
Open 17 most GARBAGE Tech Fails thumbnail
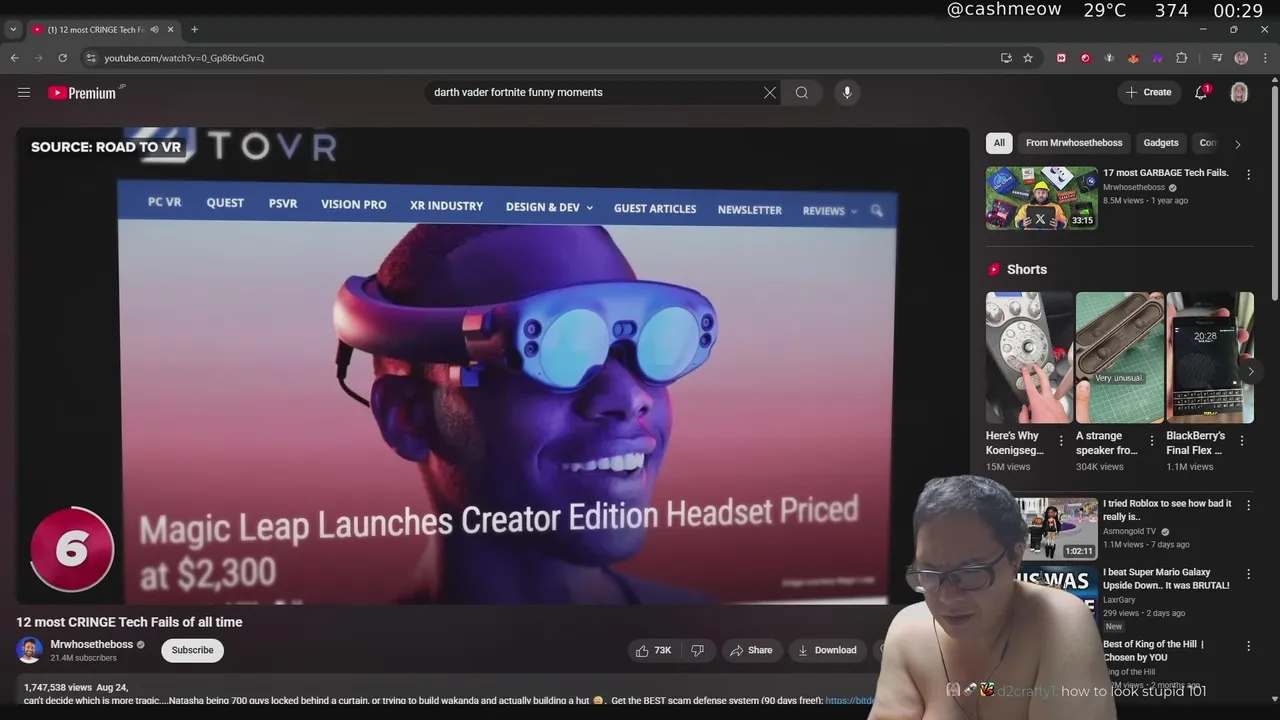1041,197
